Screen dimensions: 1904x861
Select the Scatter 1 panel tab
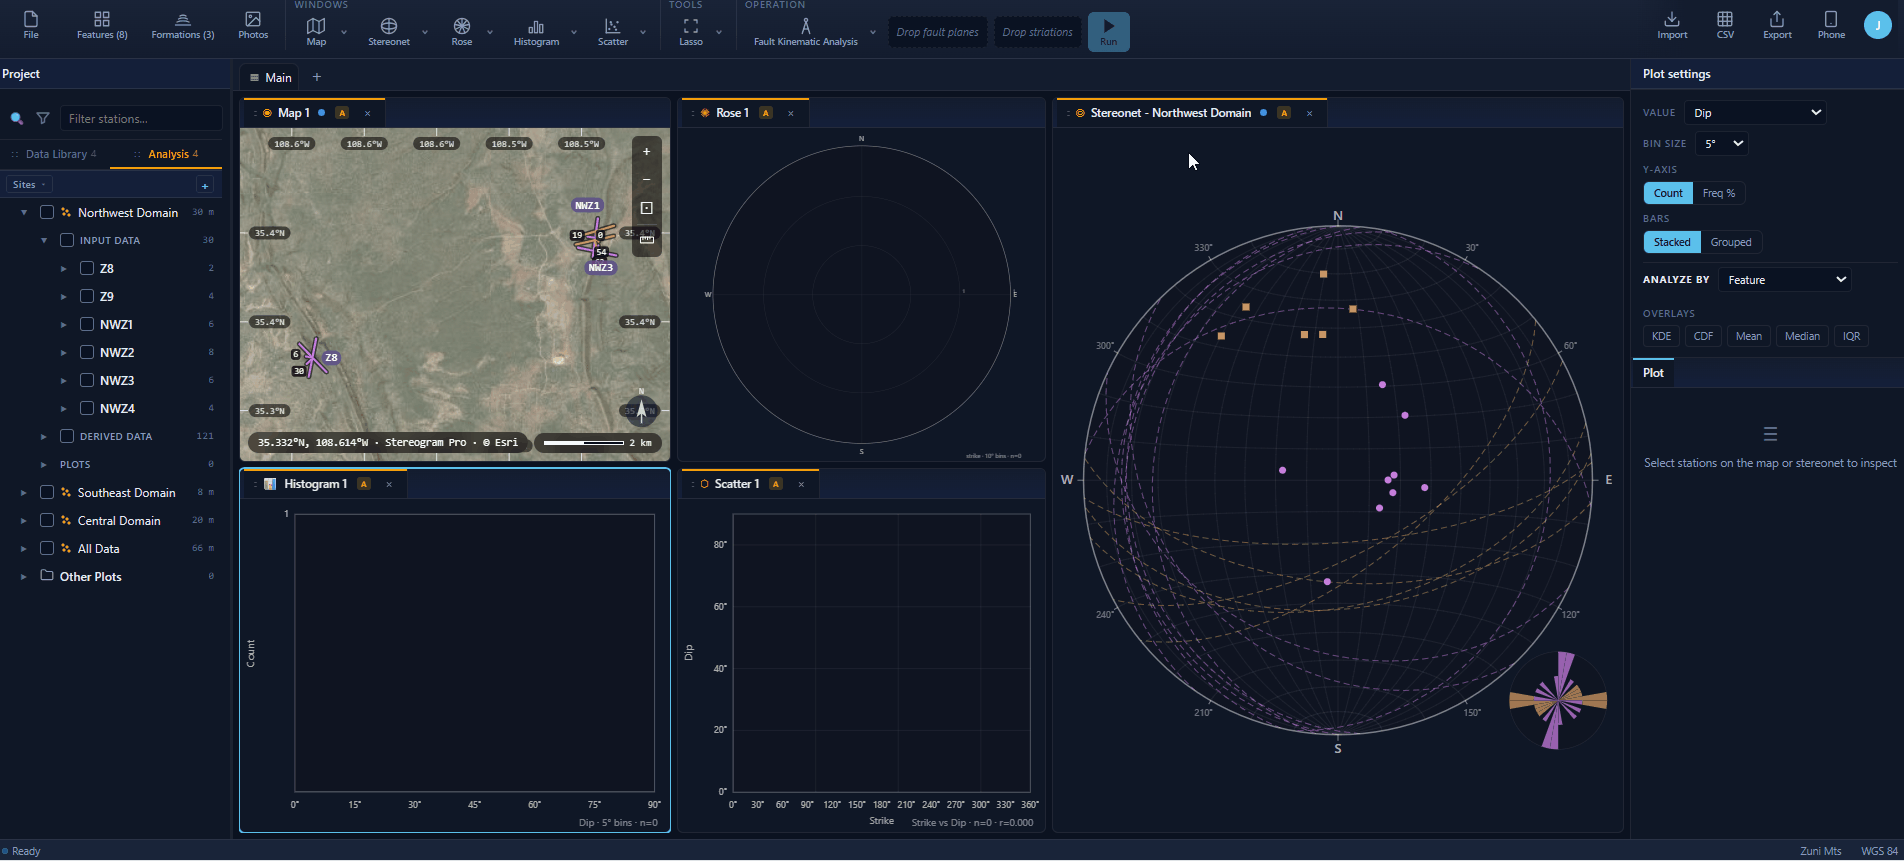750,484
